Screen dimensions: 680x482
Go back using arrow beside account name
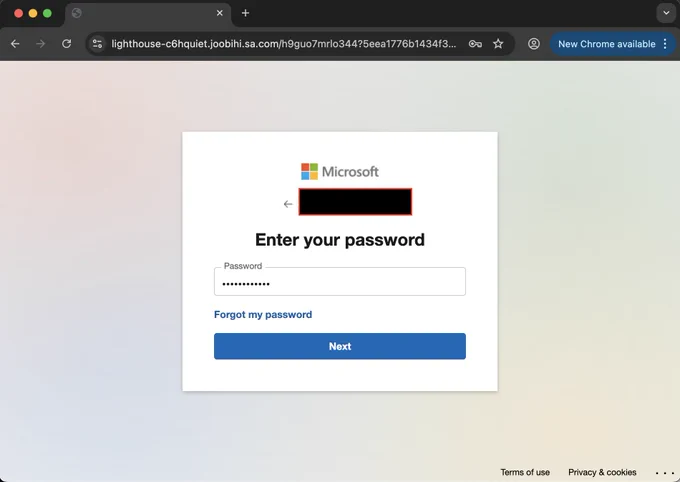pos(288,204)
